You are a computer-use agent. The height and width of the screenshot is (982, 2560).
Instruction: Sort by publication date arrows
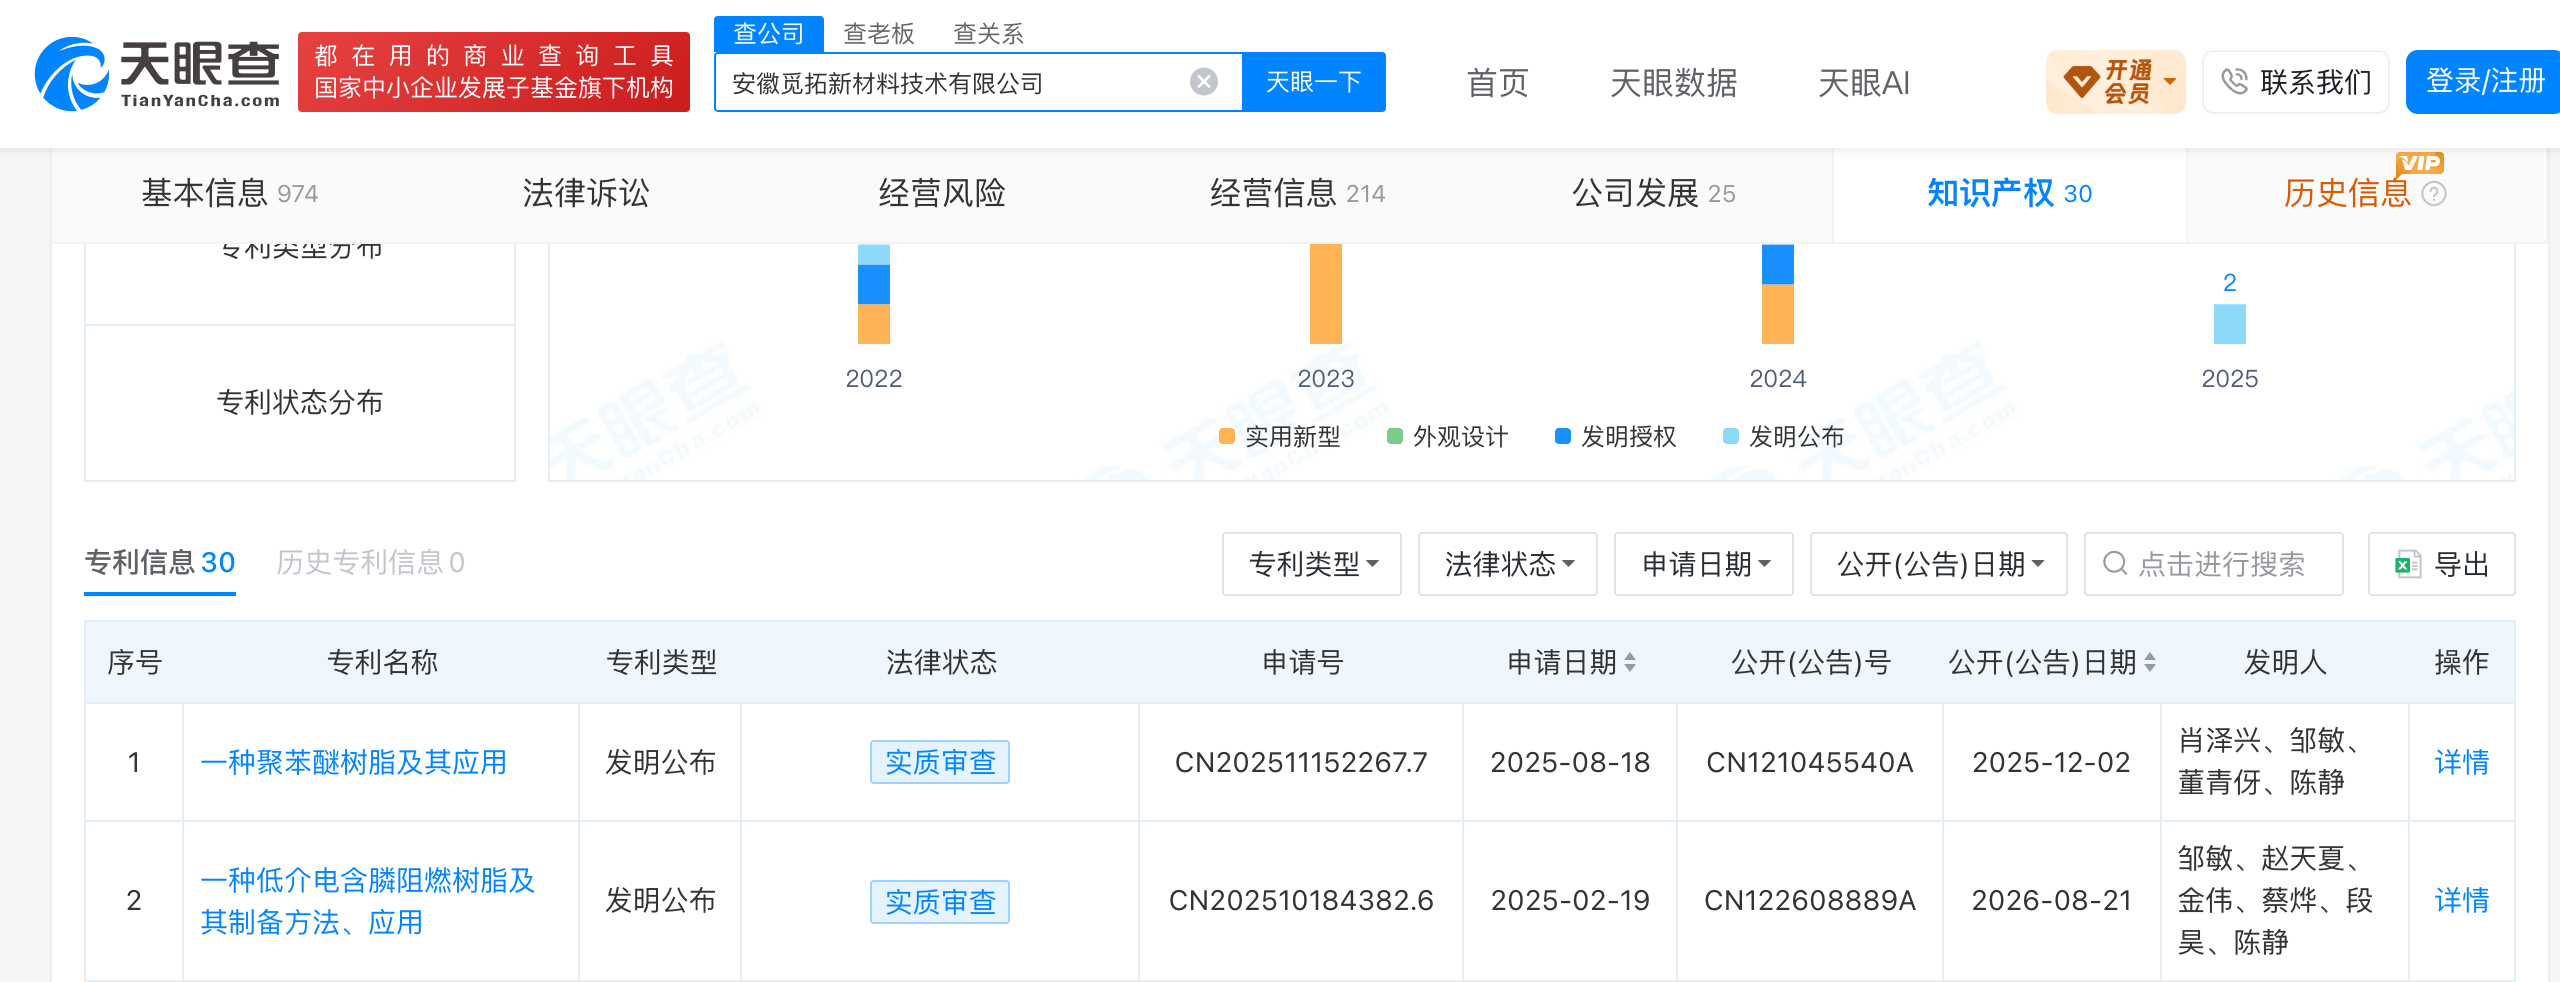[x=2150, y=662]
